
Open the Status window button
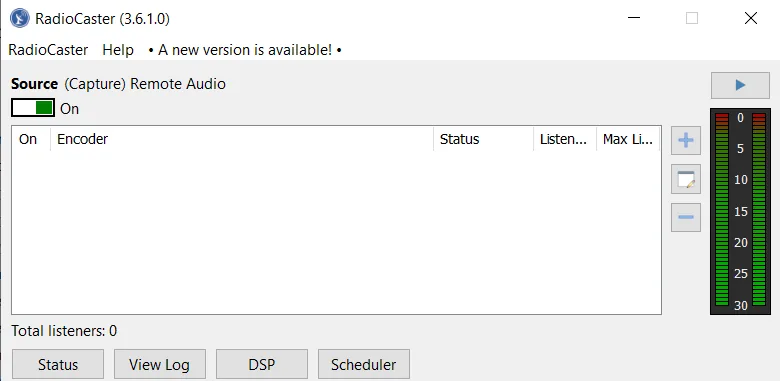pyautogui.click(x=58, y=364)
